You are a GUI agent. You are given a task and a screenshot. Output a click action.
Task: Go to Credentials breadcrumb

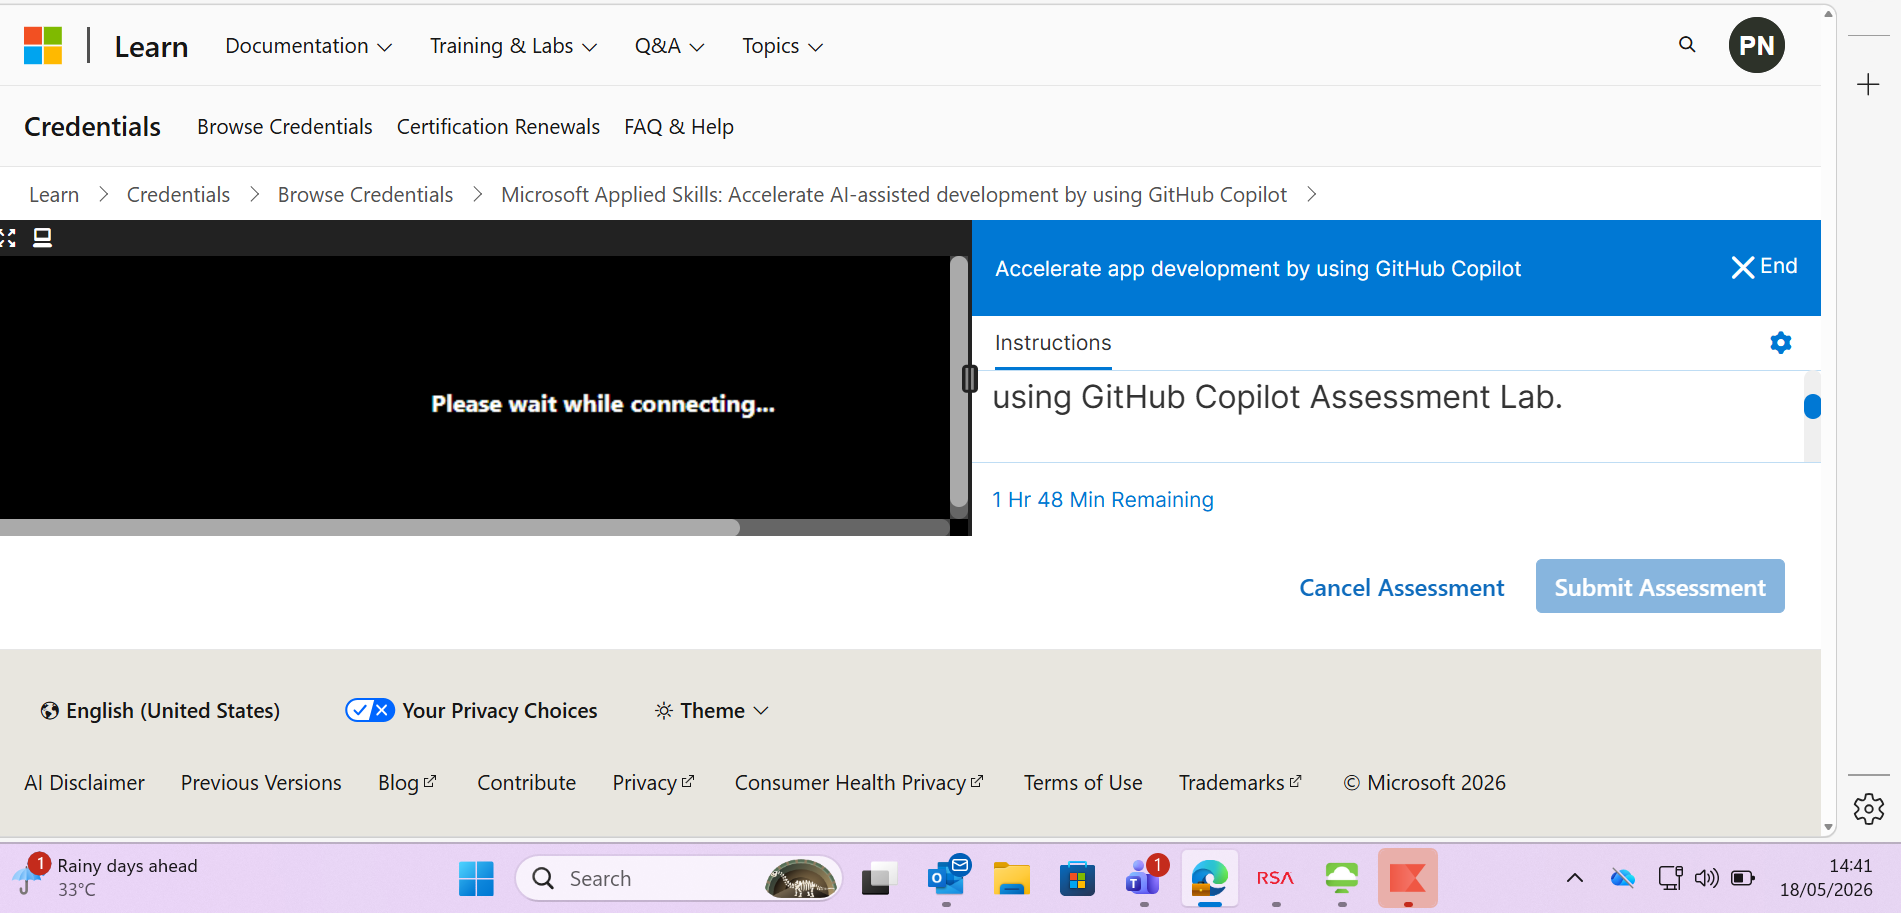(178, 195)
